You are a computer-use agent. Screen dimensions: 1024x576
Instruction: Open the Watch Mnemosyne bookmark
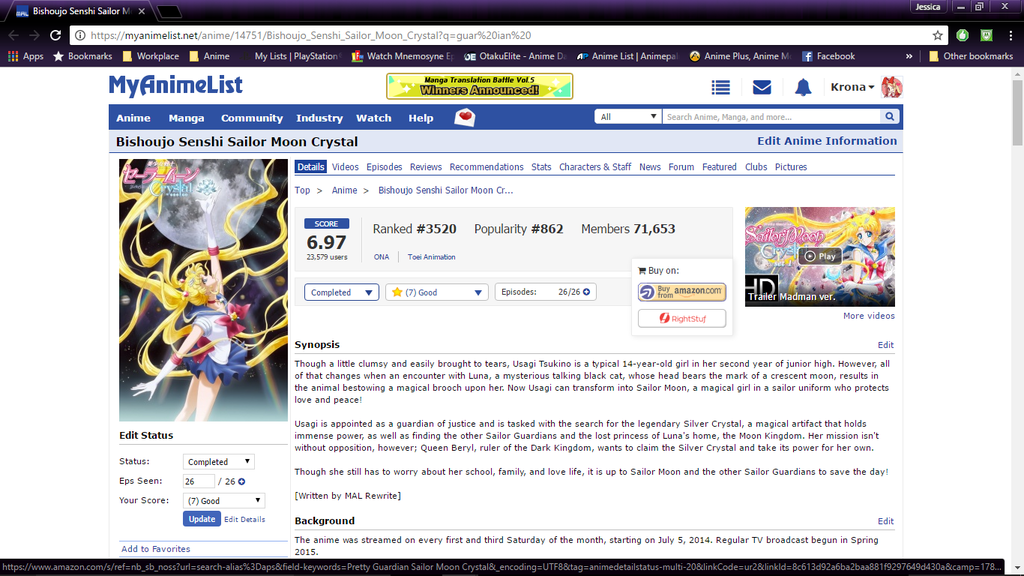click(402, 56)
